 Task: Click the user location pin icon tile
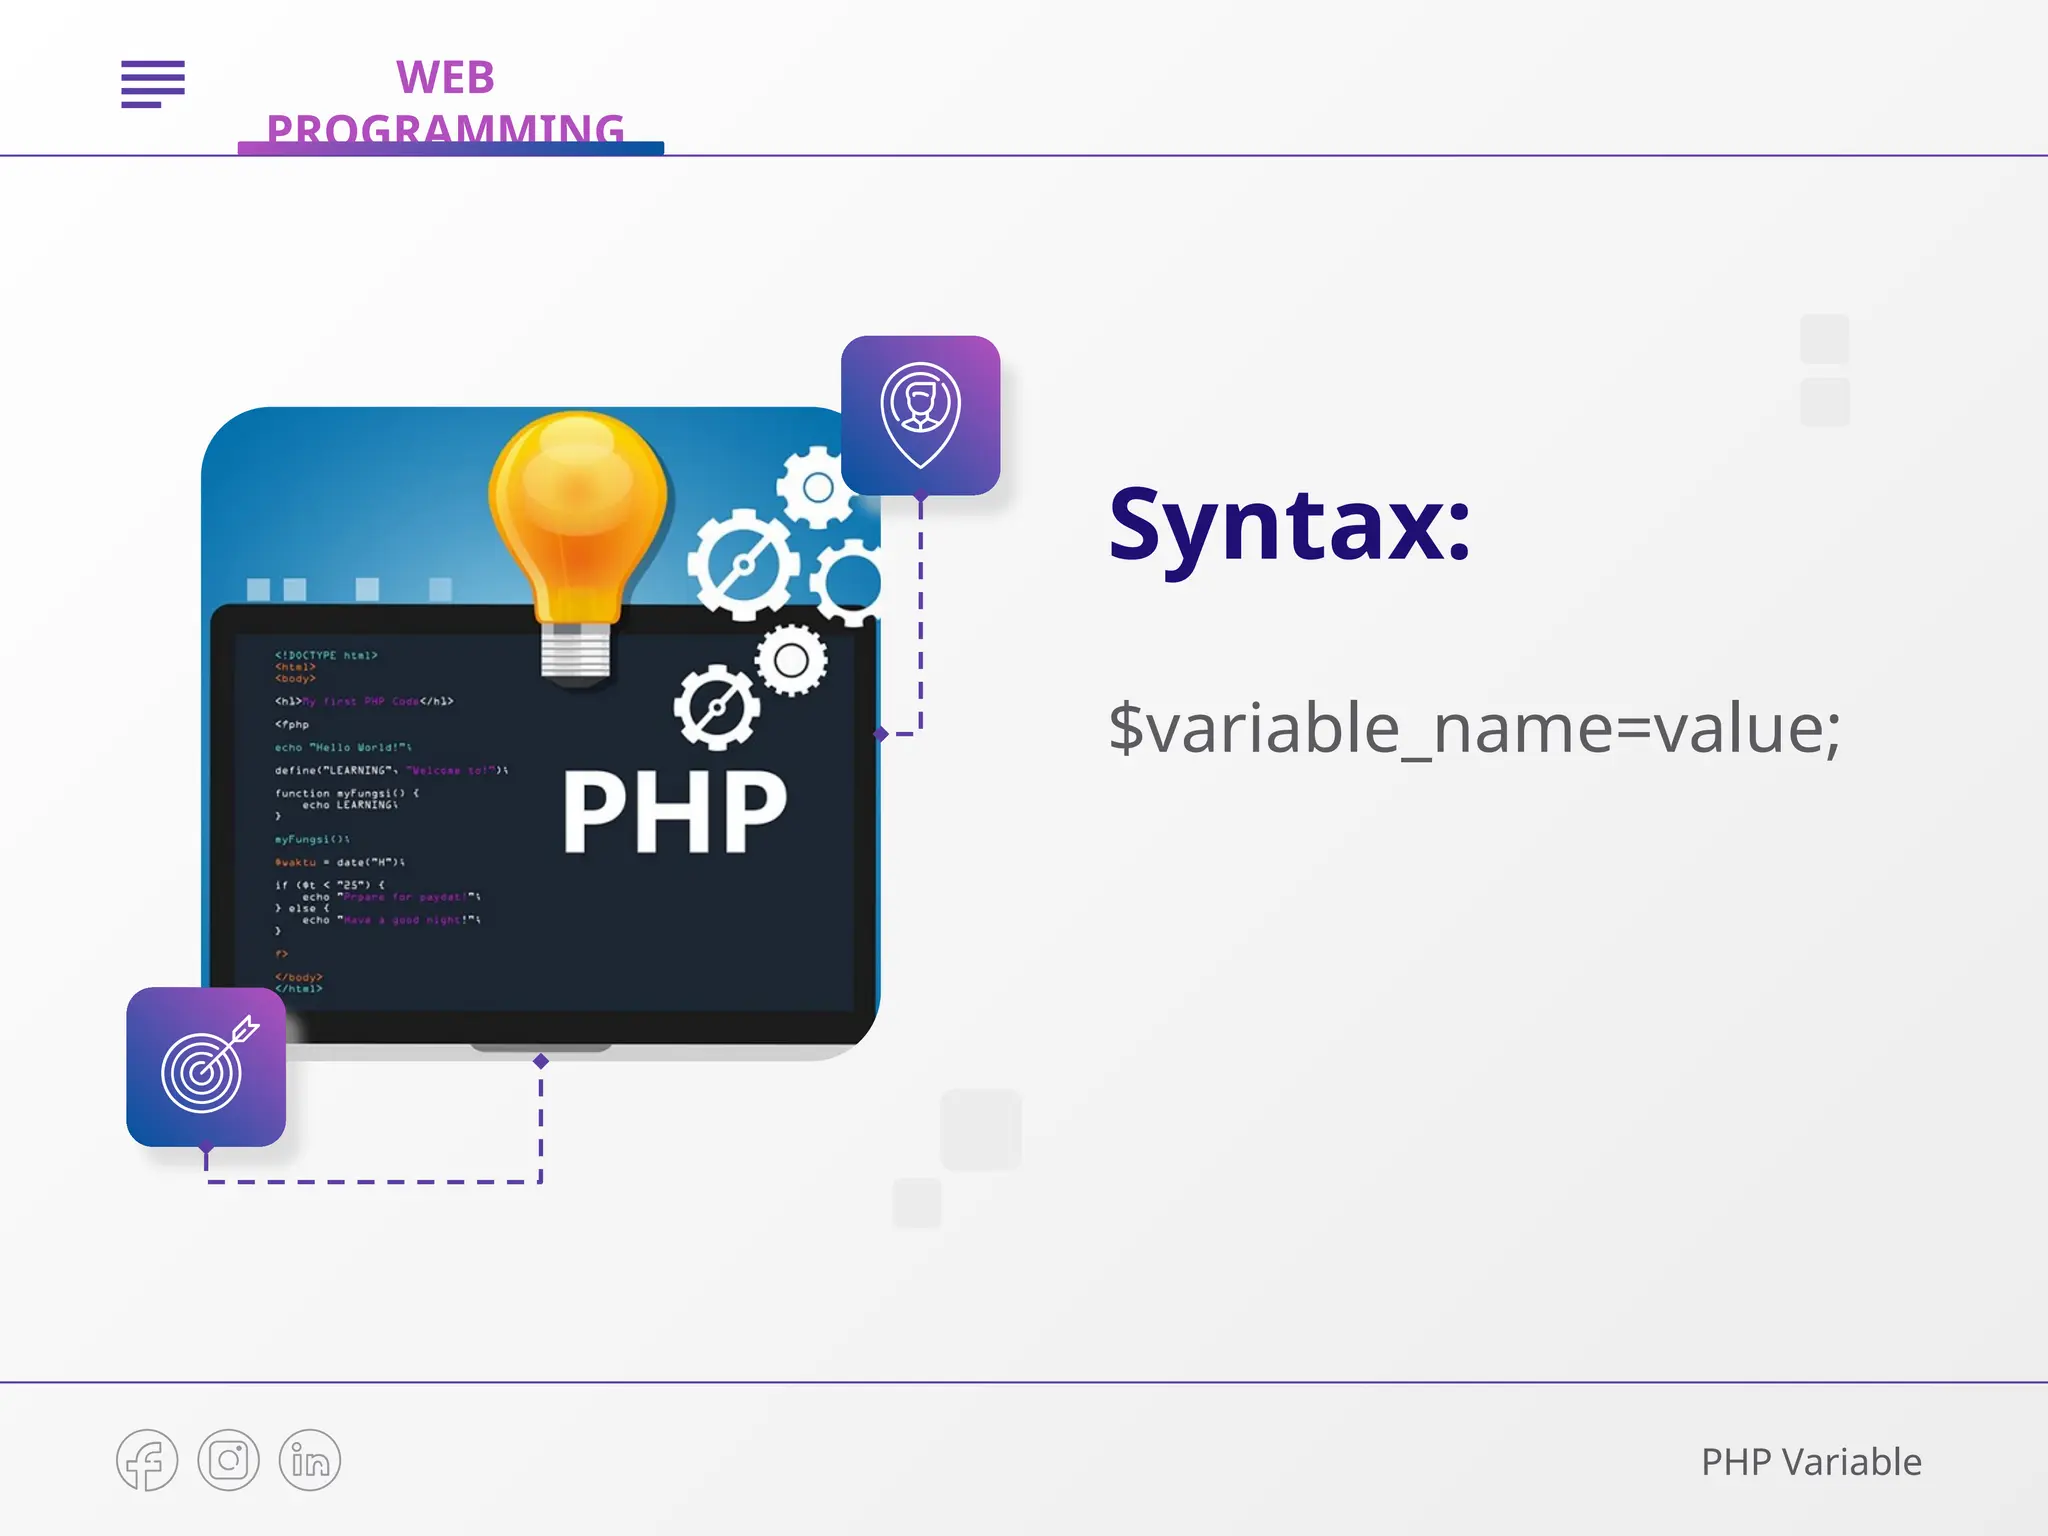tap(920, 415)
